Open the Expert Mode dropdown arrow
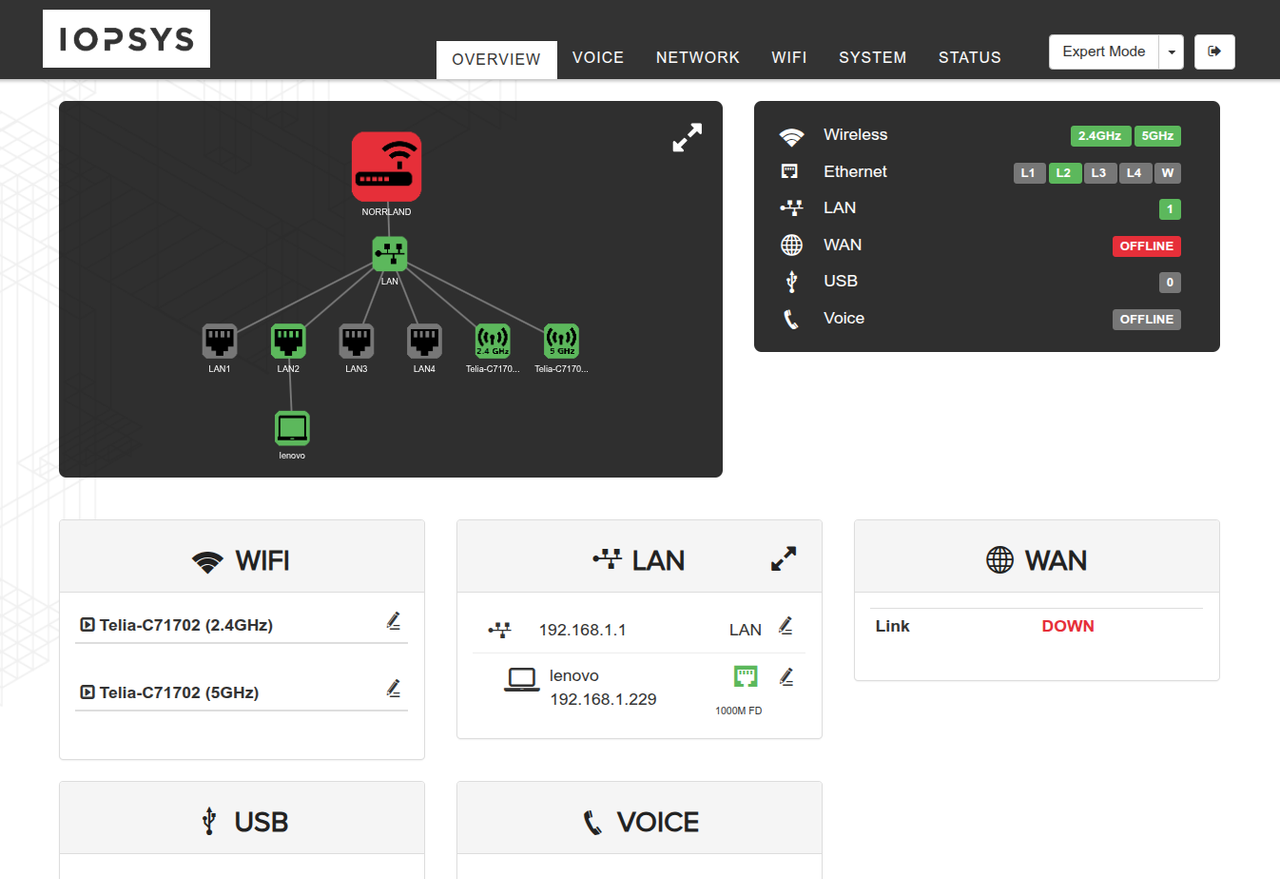The height and width of the screenshot is (879, 1280). [1171, 52]
